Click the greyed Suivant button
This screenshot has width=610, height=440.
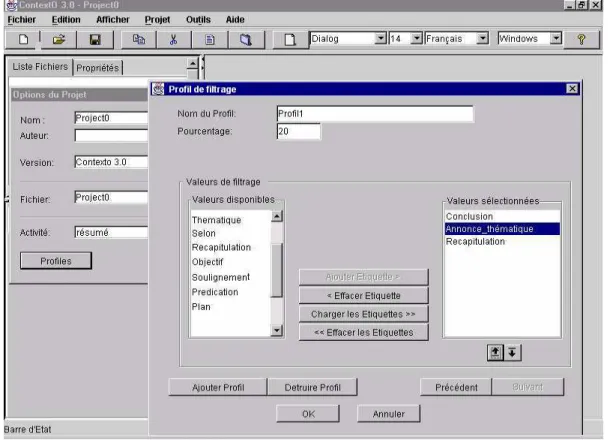(528, 387)
